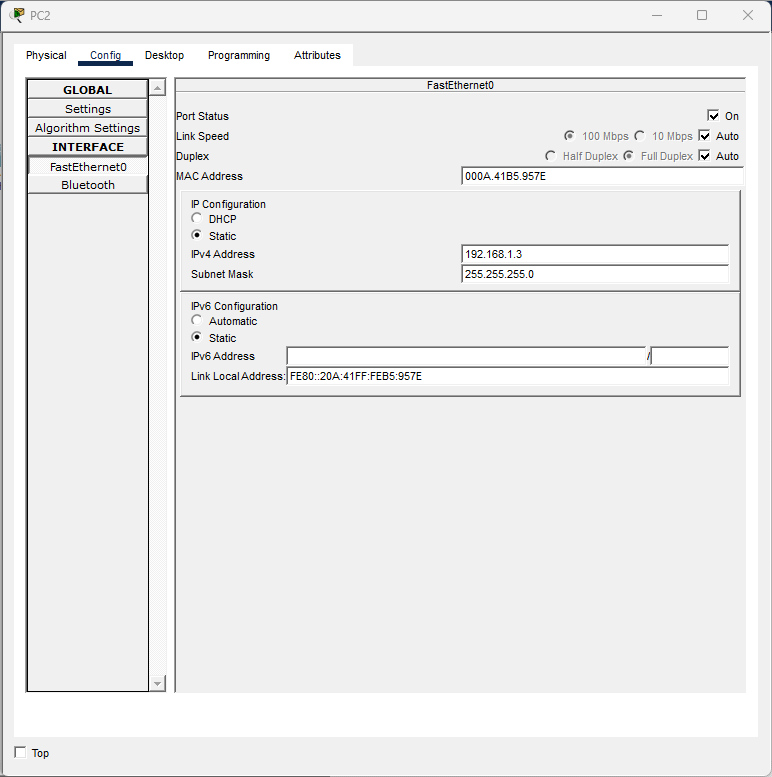772x777 pixels.
Task: Select the FastEthernet0 interface
Action: pos(88,167)
